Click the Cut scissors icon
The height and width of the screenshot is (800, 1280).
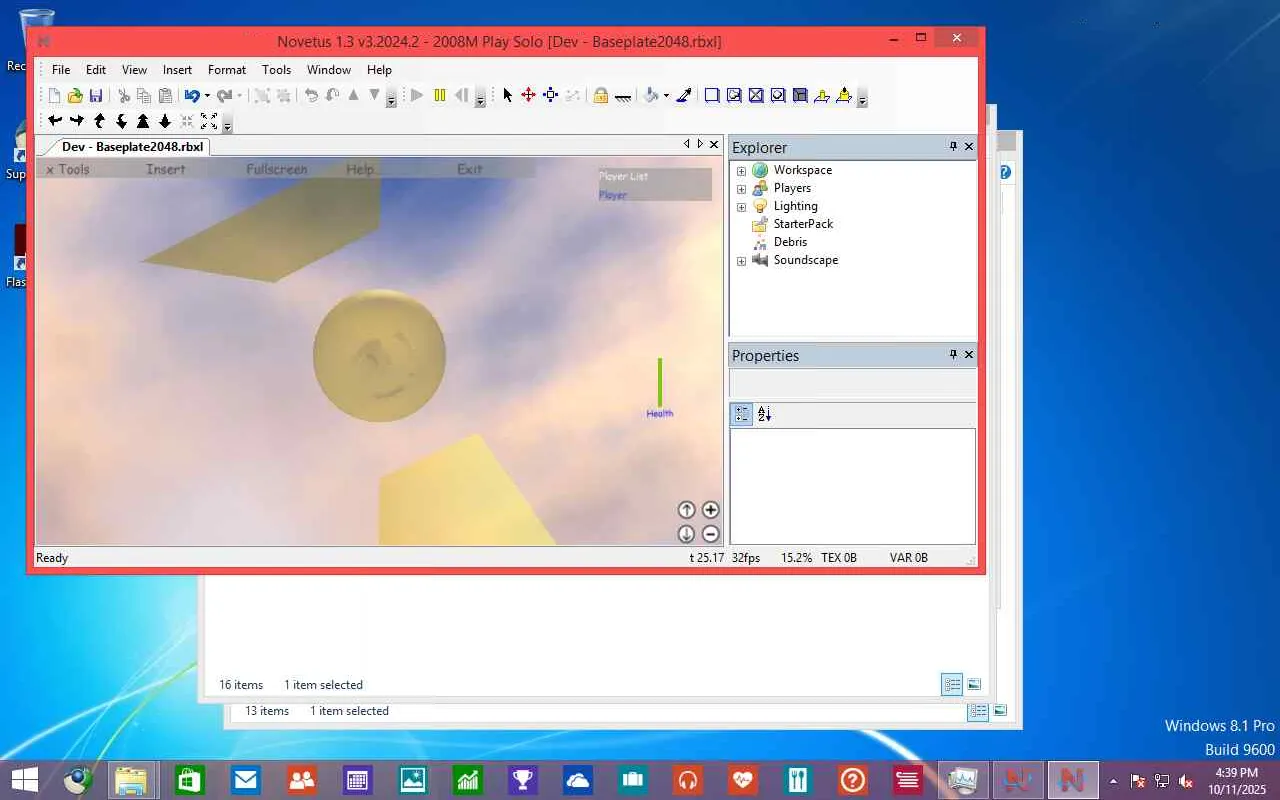point(124,96)
